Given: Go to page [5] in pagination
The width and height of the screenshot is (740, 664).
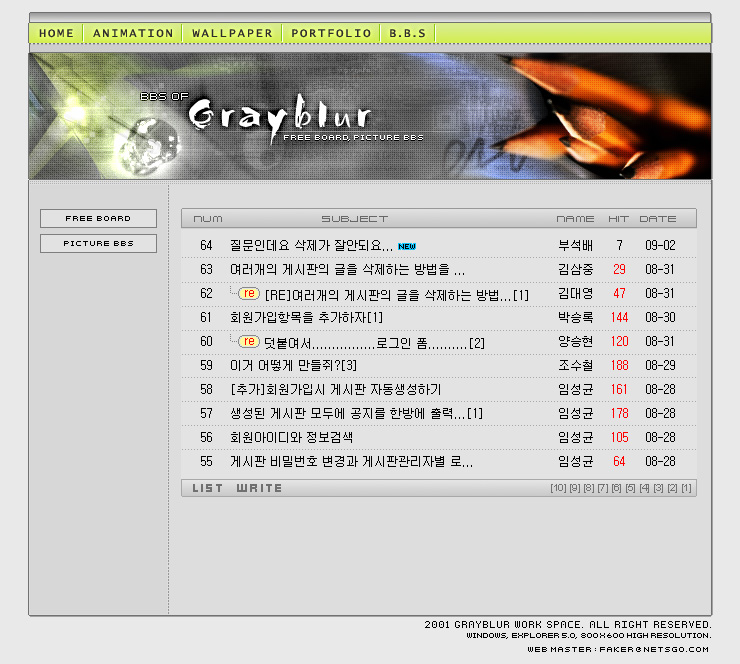Looking at the screenshot, I should [631, 488].
